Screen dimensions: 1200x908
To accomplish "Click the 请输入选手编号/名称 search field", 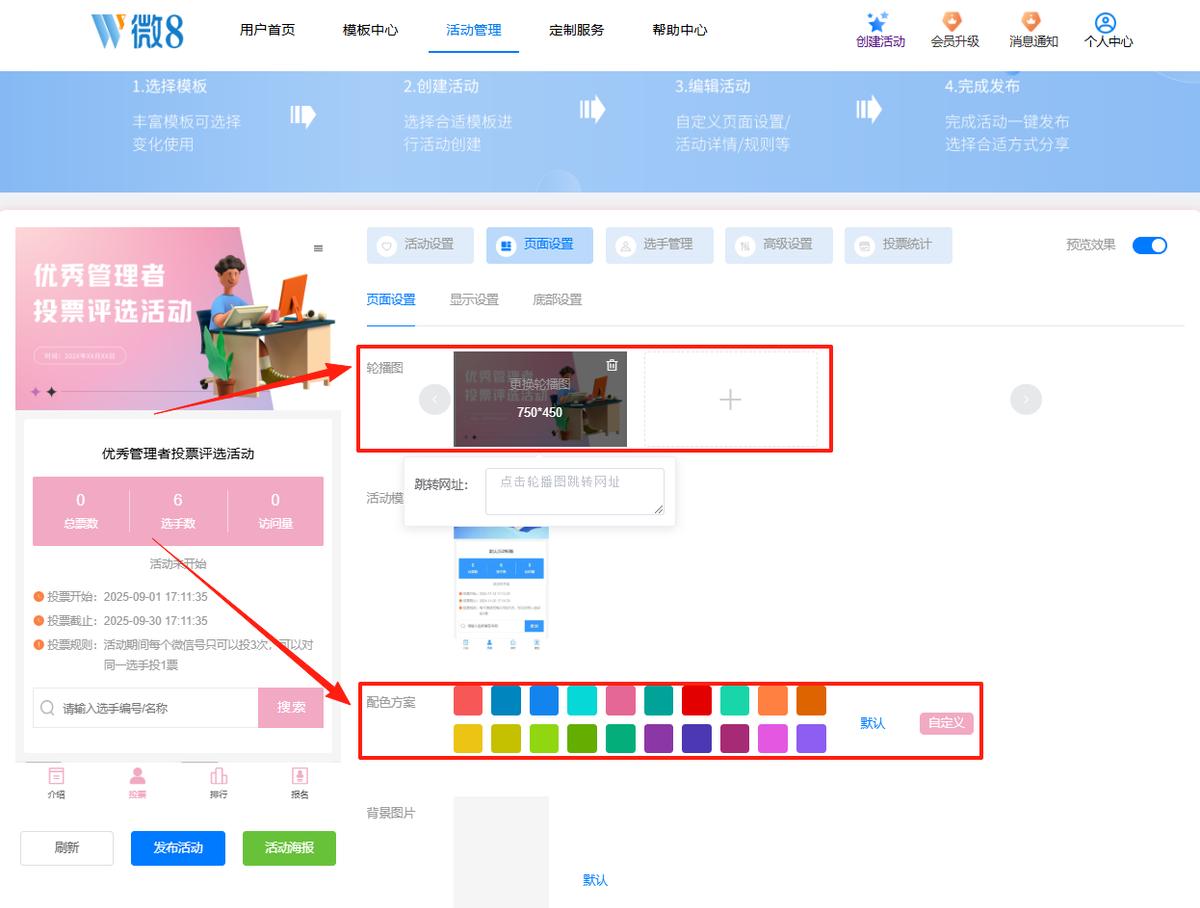I will [146, 707].
